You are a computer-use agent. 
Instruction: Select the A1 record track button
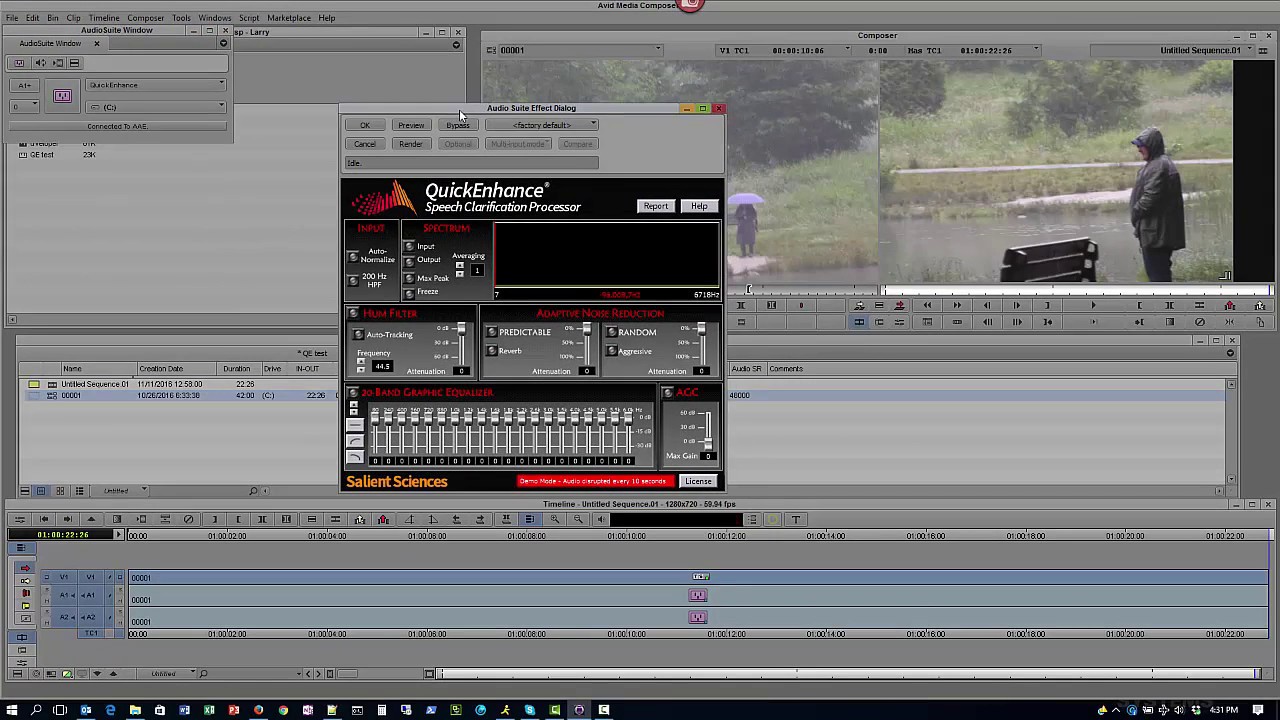(91, 595)
